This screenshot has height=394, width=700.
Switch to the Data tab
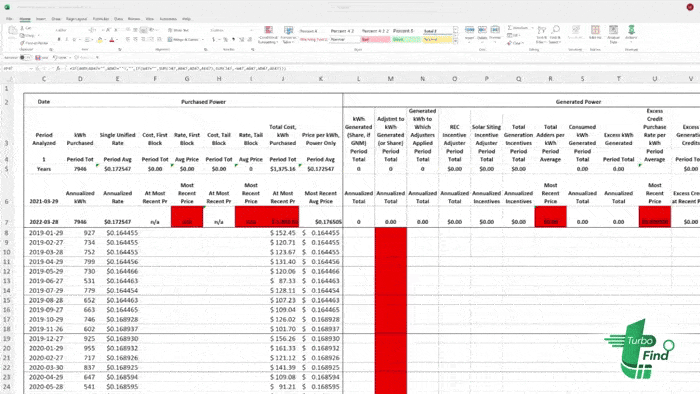click(x=118, y=19)
